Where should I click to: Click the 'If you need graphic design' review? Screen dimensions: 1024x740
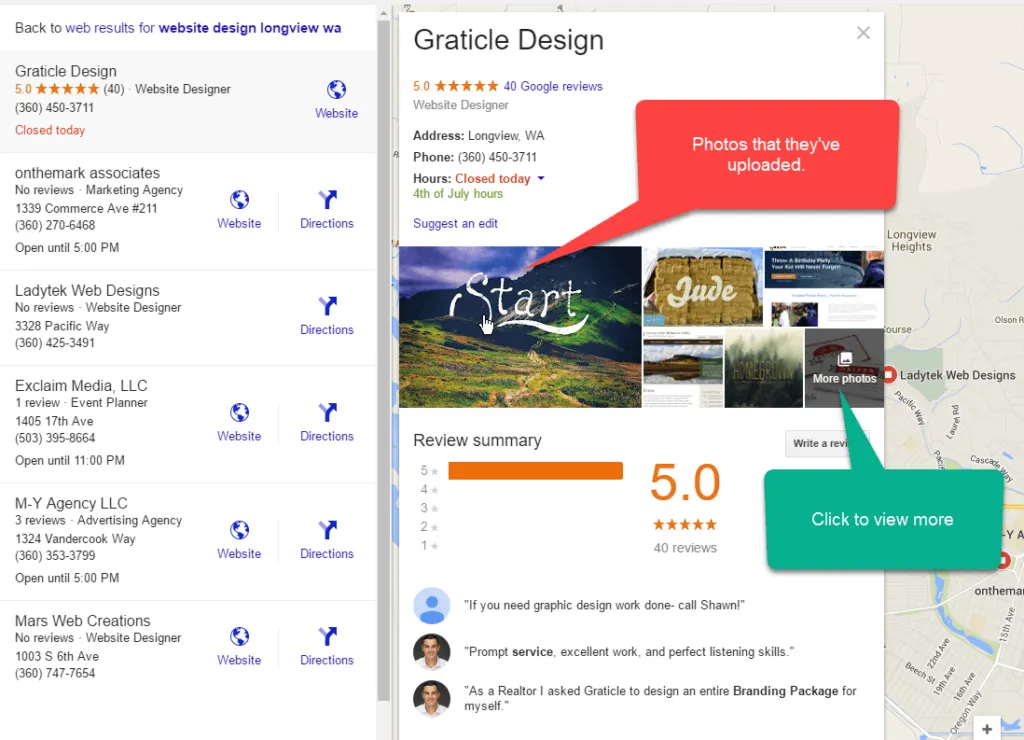pyautogui.click(x=604, y=605)
